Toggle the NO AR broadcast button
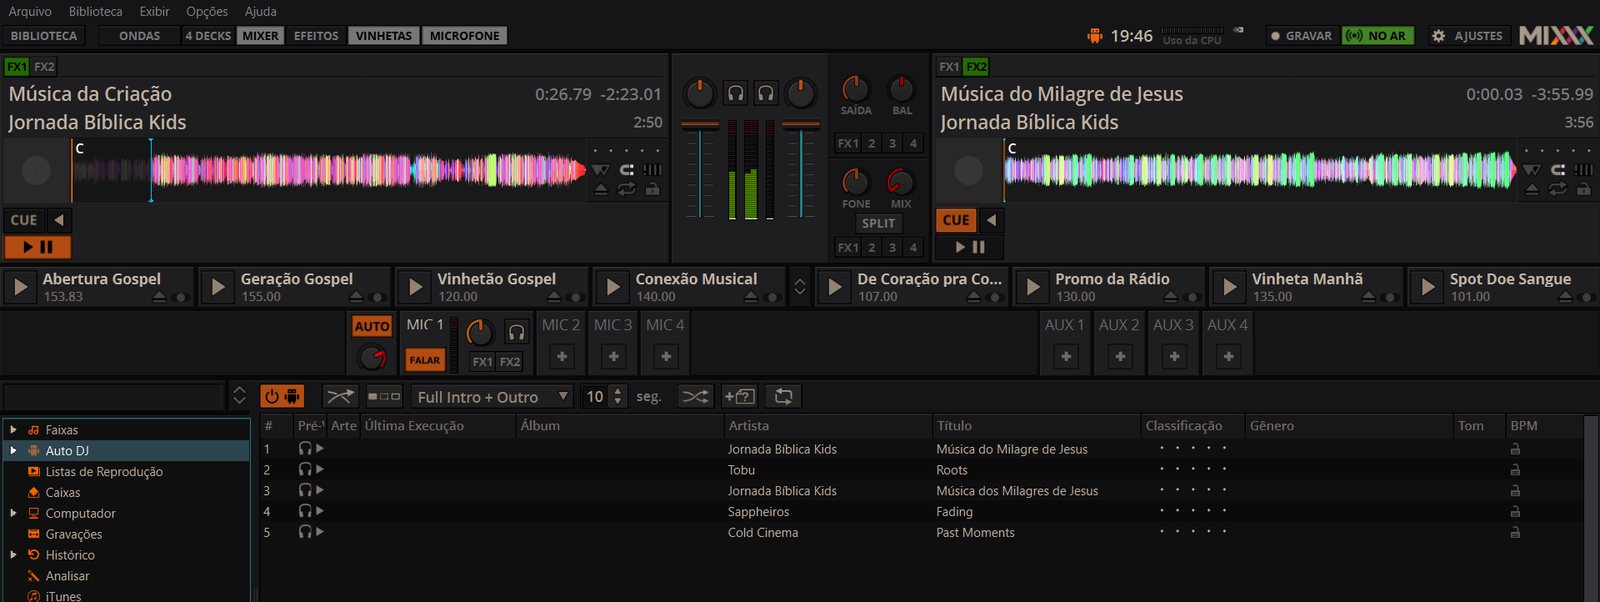 tap(1378, 35)
